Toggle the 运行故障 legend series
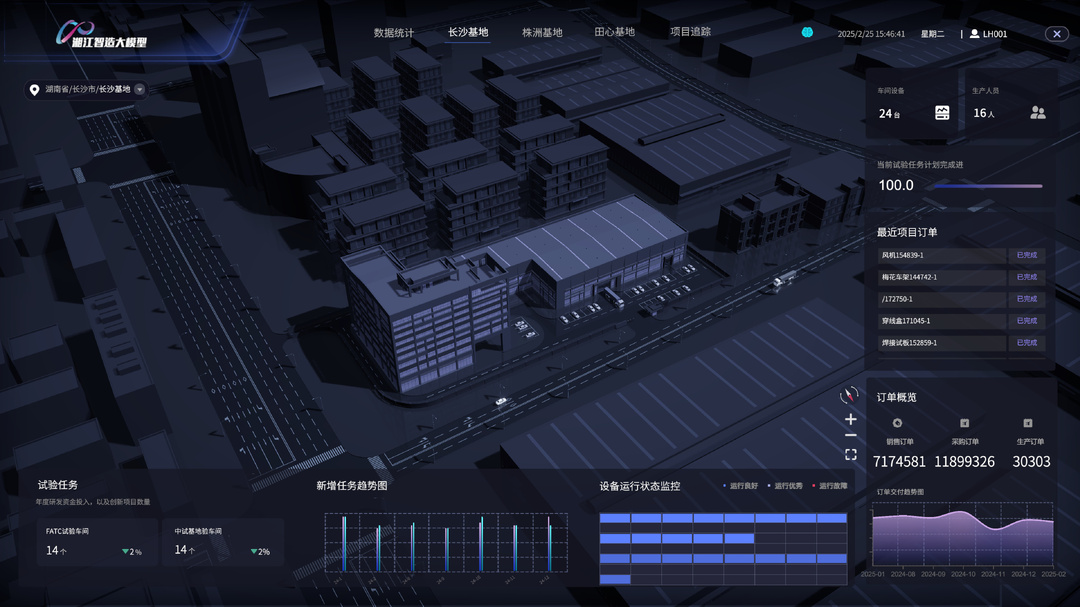 [x=830, y=486]
